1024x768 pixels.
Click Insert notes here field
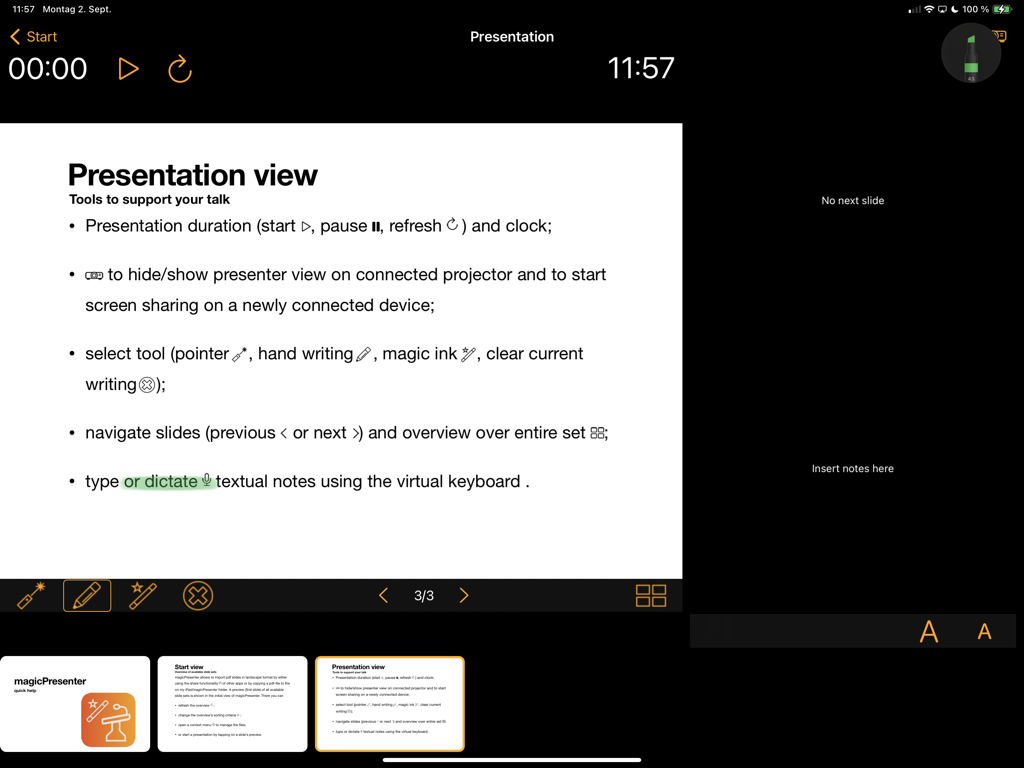pyautogui.click(x=852, y=467)
